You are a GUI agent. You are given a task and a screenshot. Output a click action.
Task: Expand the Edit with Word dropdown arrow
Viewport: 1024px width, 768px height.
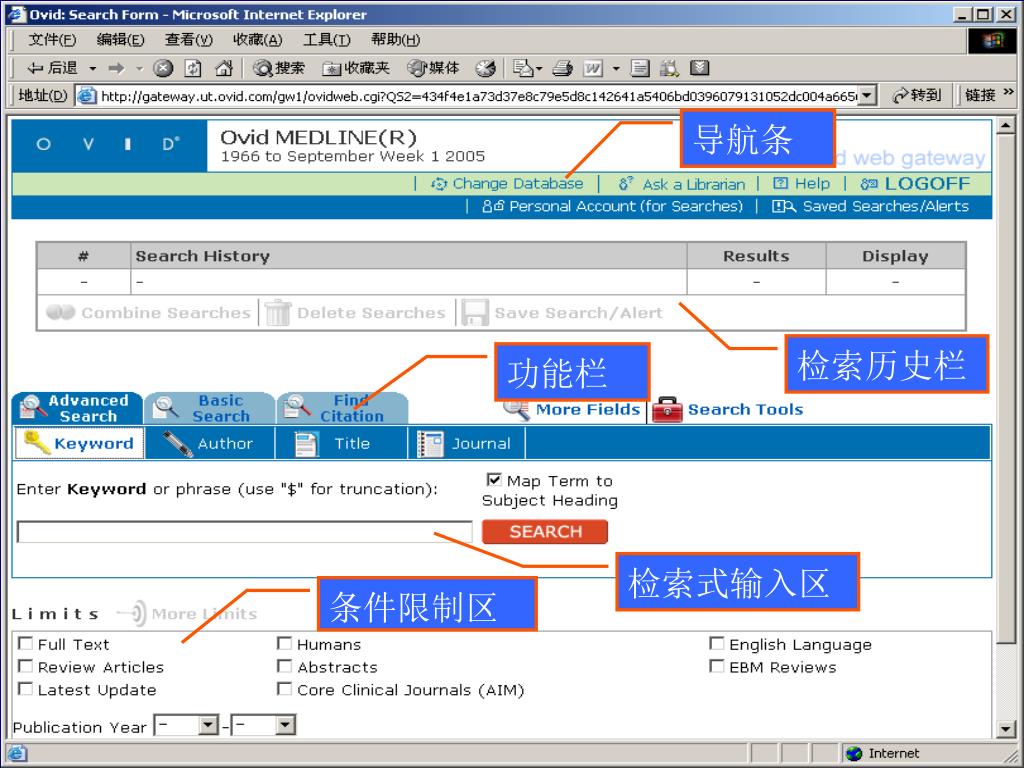click(x=616, y=69)
